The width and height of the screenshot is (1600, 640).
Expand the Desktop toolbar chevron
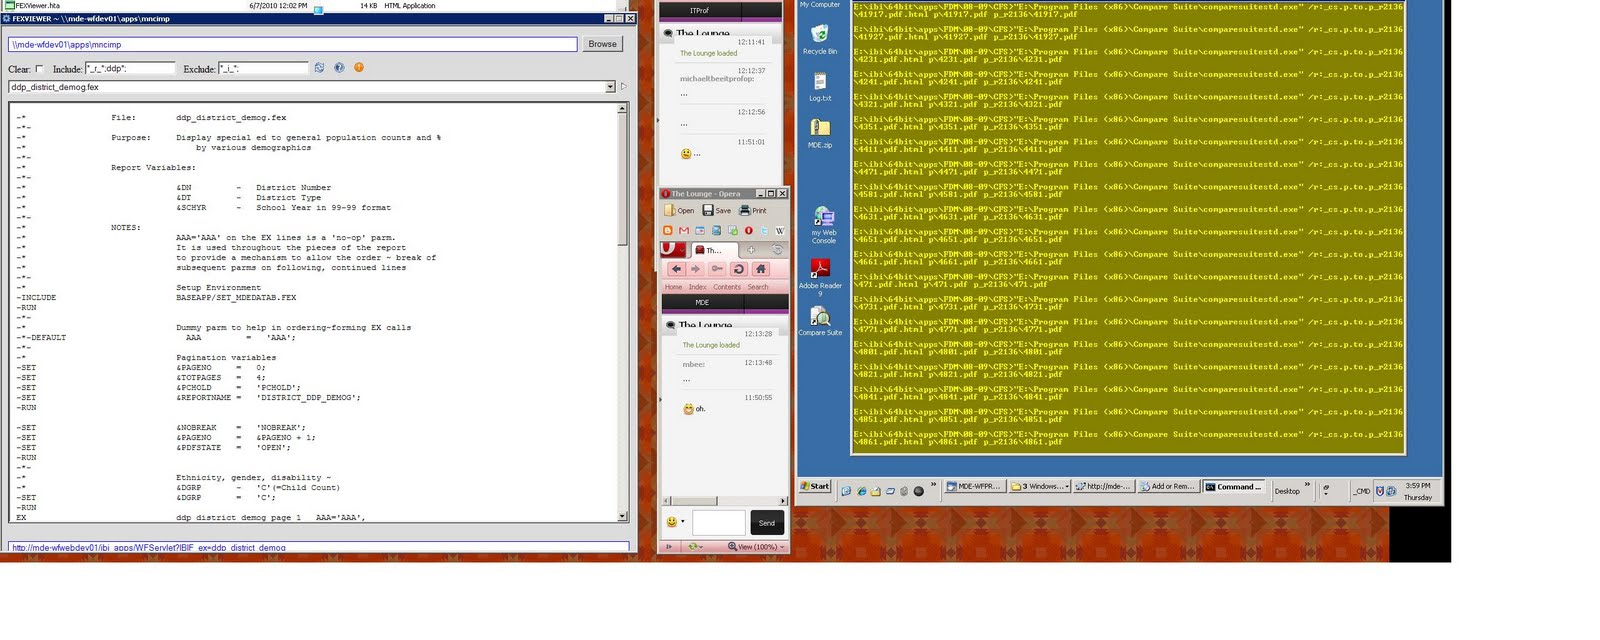(x=1307, y=485)
